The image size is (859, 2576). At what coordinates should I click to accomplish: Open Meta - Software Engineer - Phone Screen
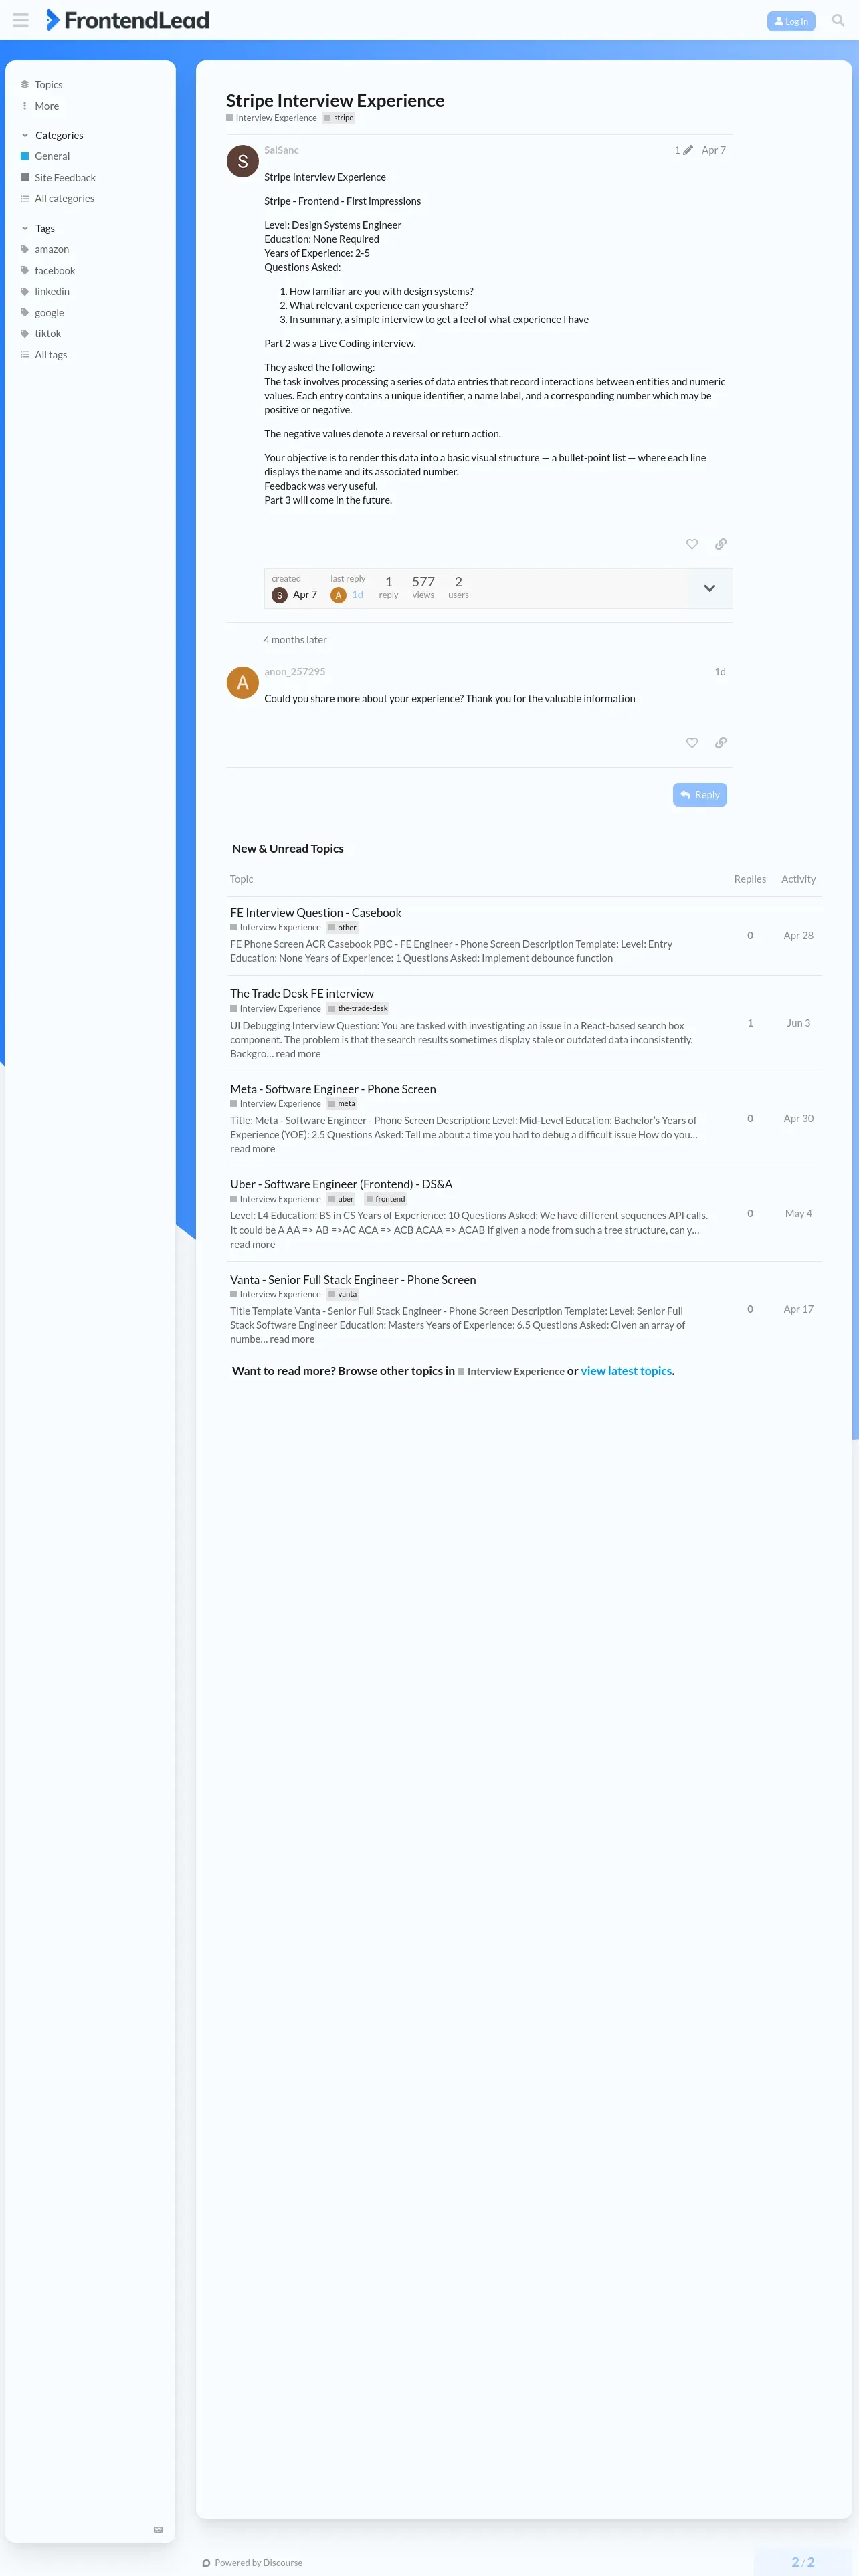[x=333, y=1090]
